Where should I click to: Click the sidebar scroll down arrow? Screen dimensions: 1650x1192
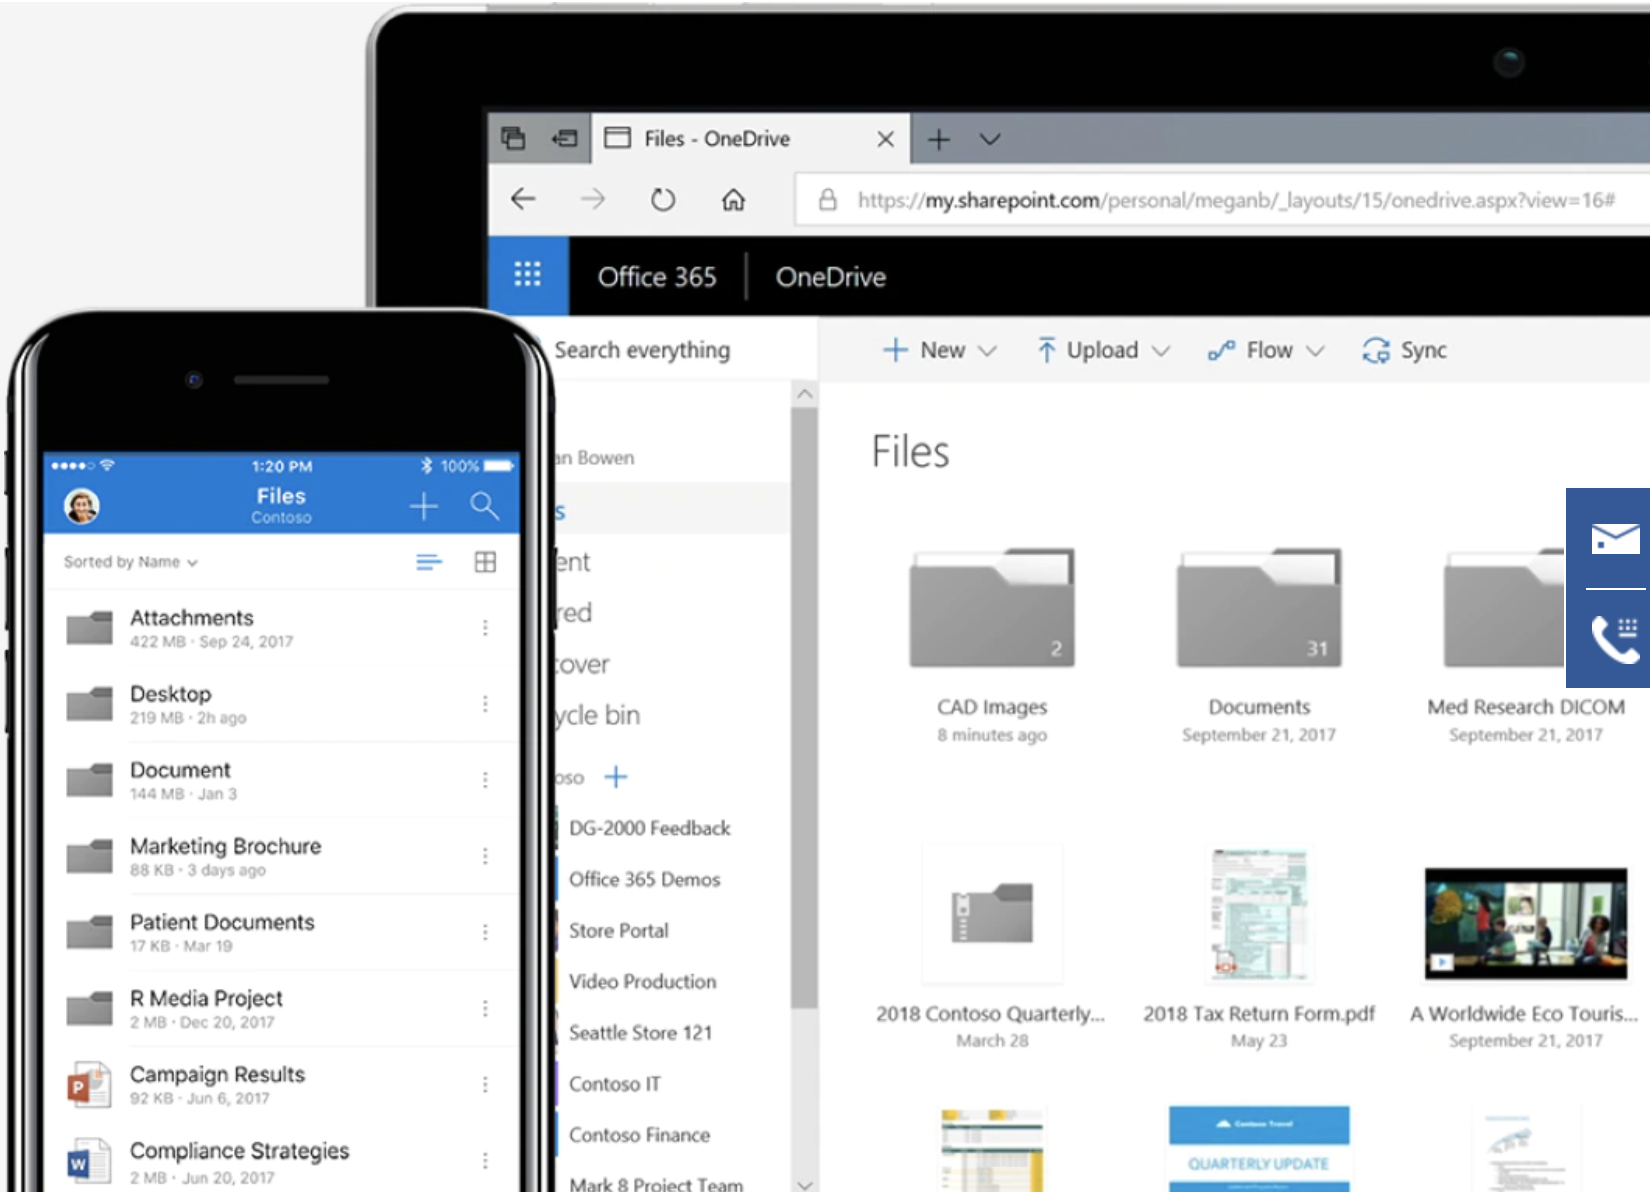click(804, 1184)
